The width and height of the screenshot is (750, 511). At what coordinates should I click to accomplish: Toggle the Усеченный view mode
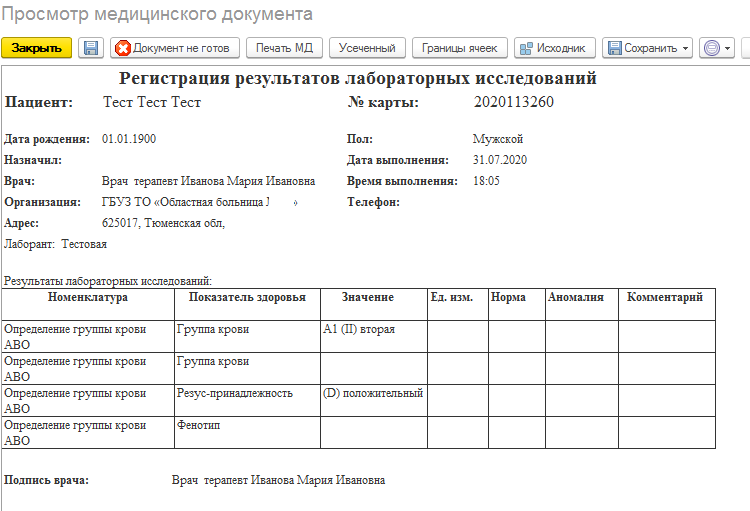point(368,48)
